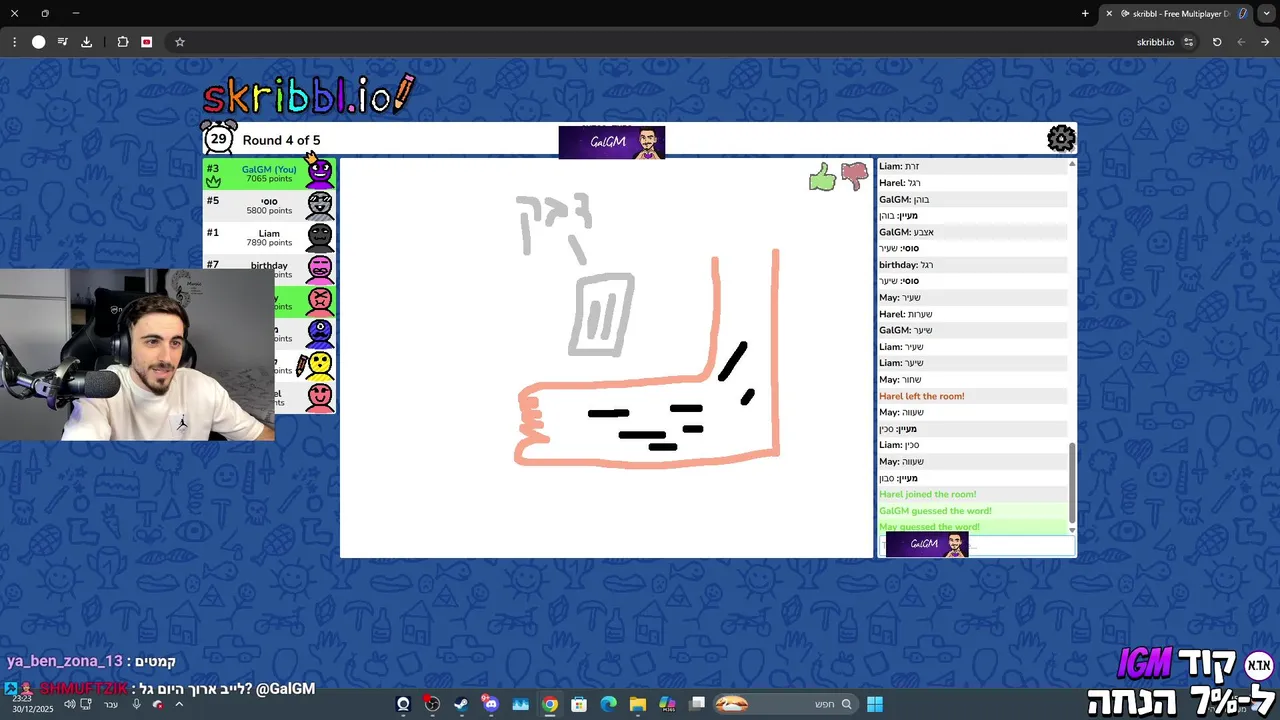
Task: Open the Chrome extensions puzzle icon
Action: pos(123,42)
